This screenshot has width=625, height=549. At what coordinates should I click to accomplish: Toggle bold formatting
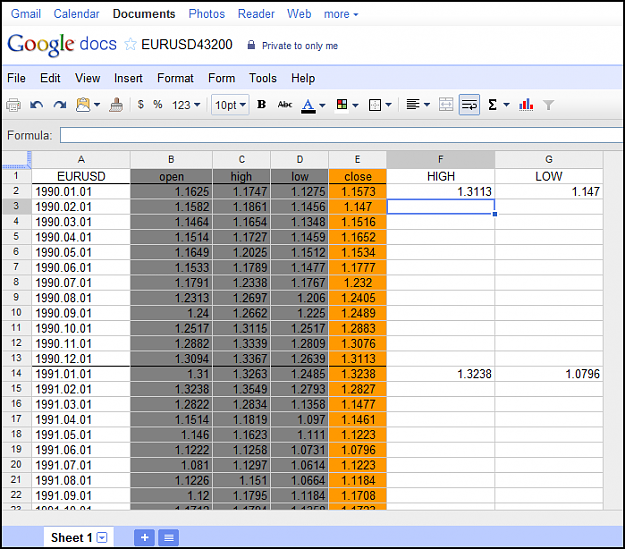click(x=261, y=104)
